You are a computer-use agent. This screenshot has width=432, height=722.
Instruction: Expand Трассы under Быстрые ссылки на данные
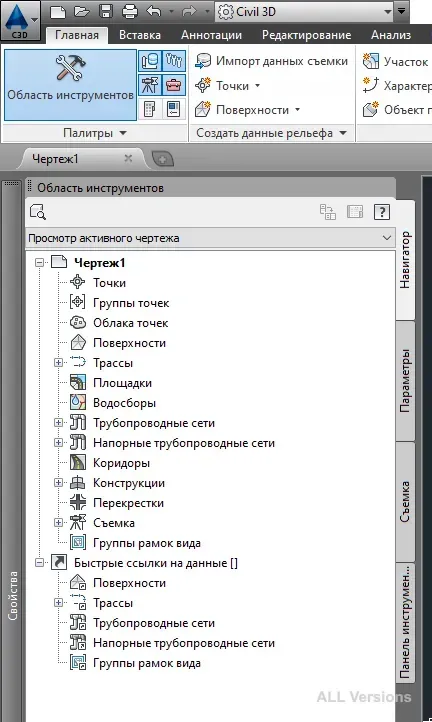pyautogui.click(x=58, y=602)
